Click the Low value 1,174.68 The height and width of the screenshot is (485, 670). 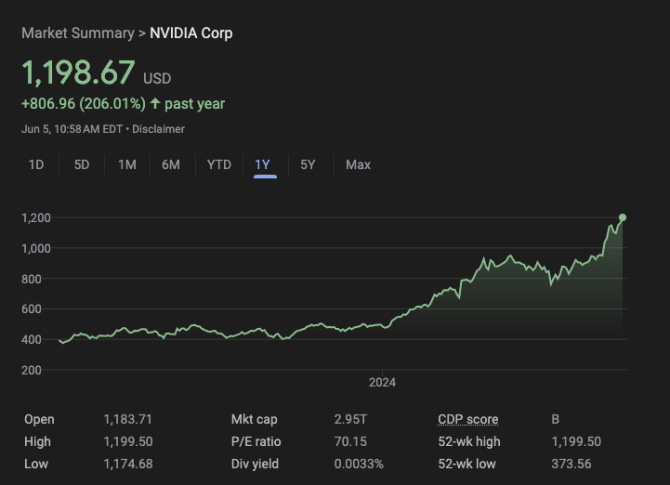(128, 464)
